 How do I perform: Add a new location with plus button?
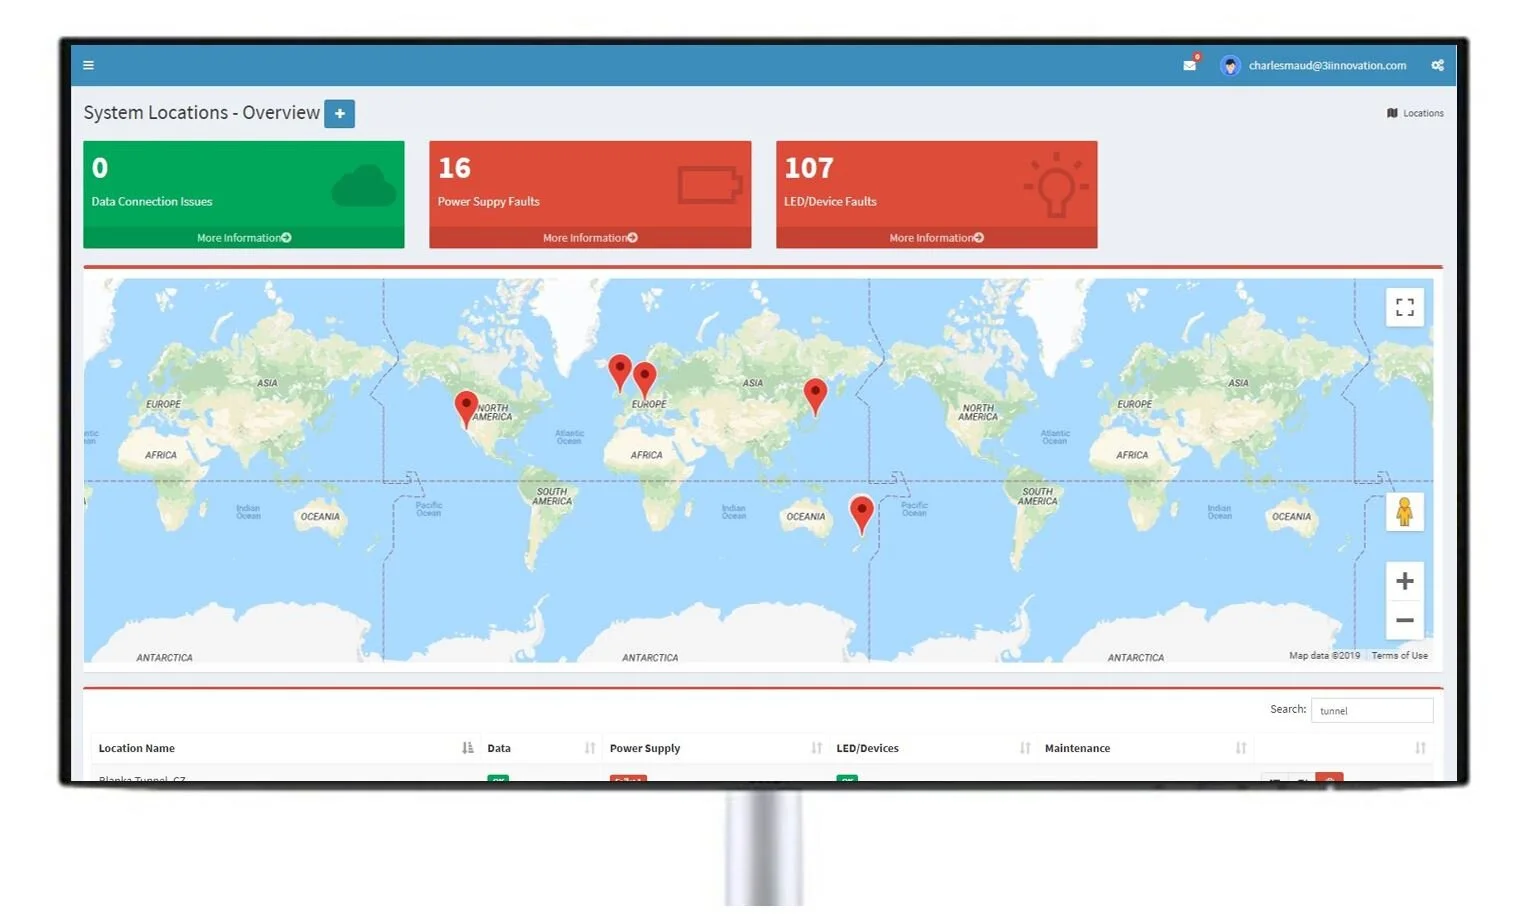click(x=340, y=113)
